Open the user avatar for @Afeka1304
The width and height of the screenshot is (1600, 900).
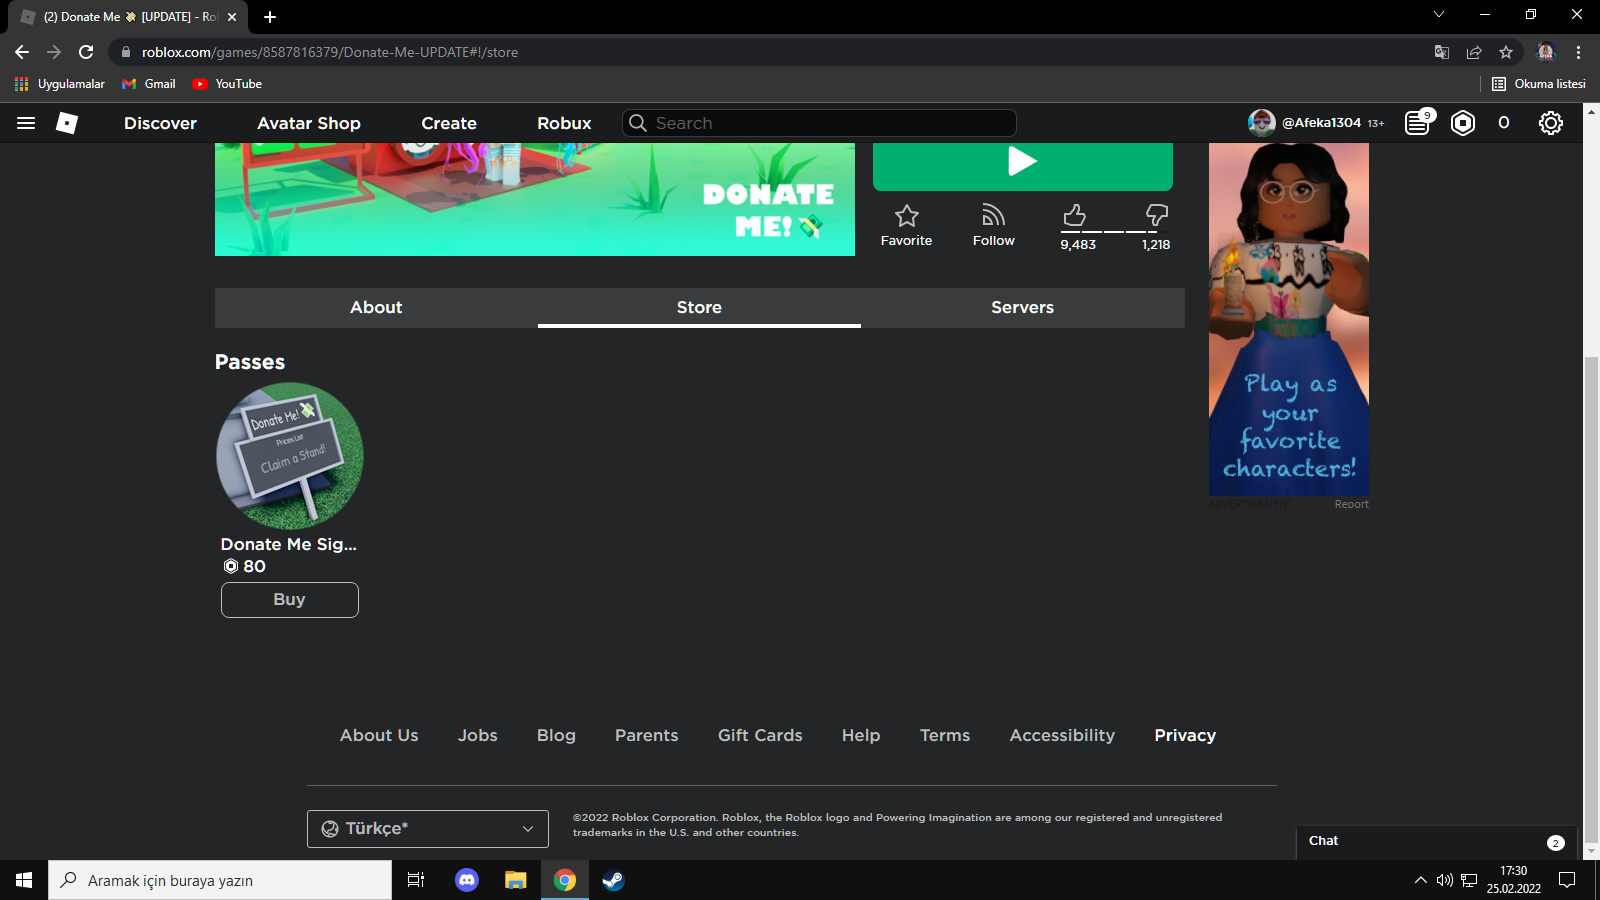tap(1262, 123)
